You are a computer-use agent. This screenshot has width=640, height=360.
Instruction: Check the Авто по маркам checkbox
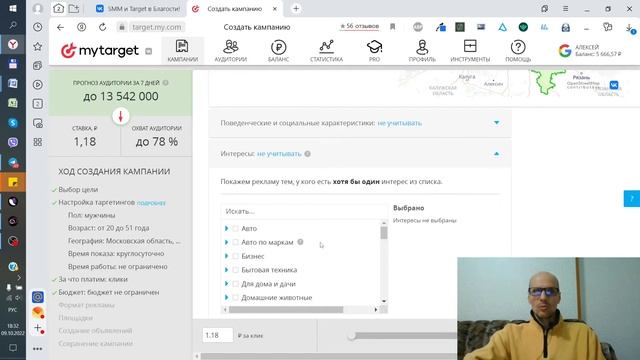(x=236, y=242)
